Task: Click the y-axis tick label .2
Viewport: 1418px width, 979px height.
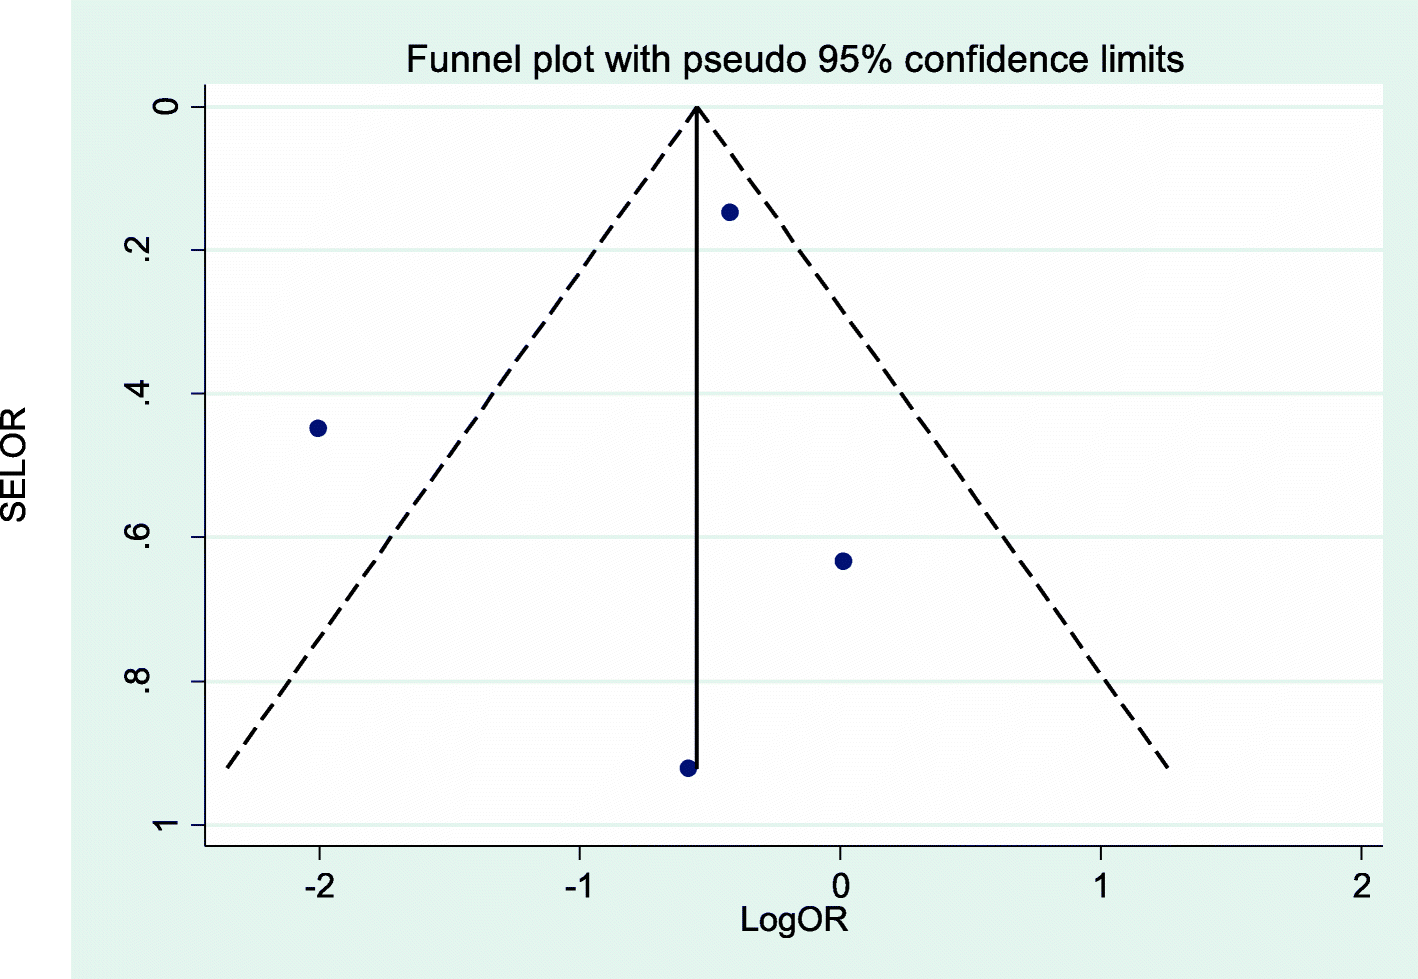Action: pyautogui.click(x=143, y=250)
